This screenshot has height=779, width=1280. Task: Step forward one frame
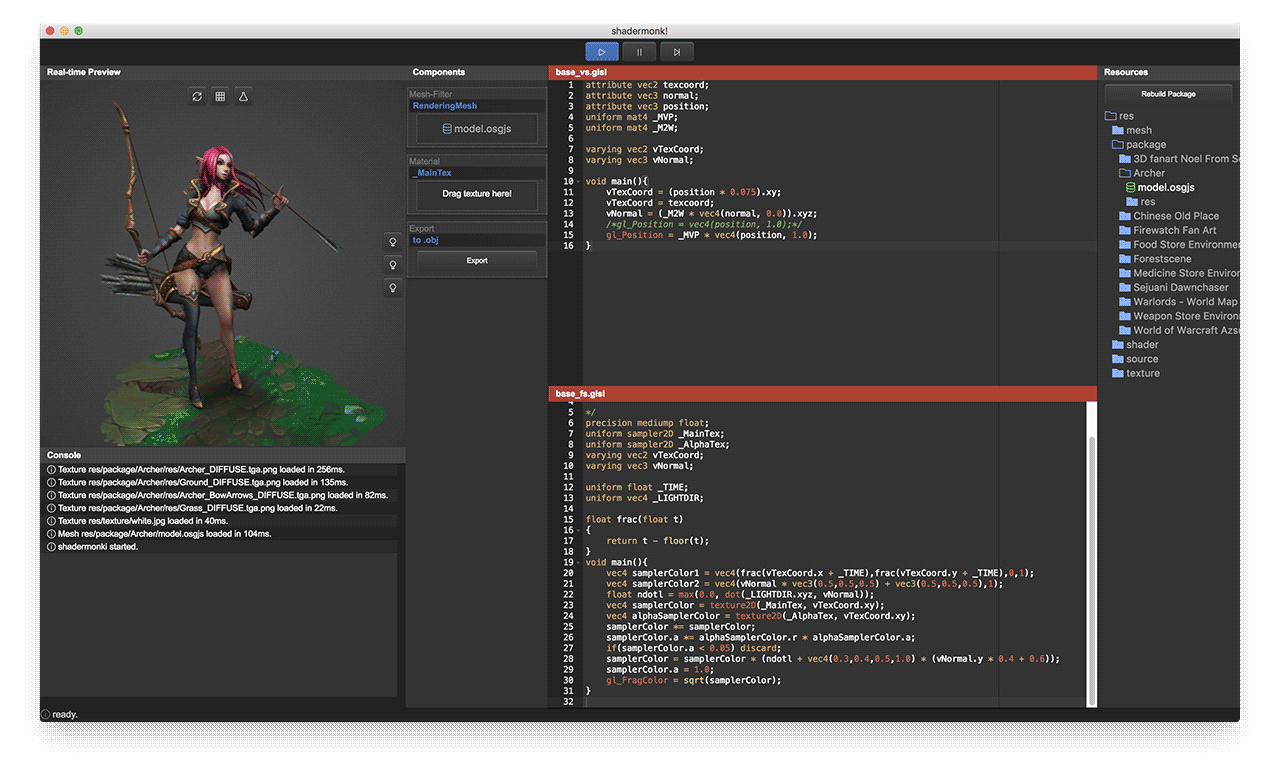[x=676, y=52]
